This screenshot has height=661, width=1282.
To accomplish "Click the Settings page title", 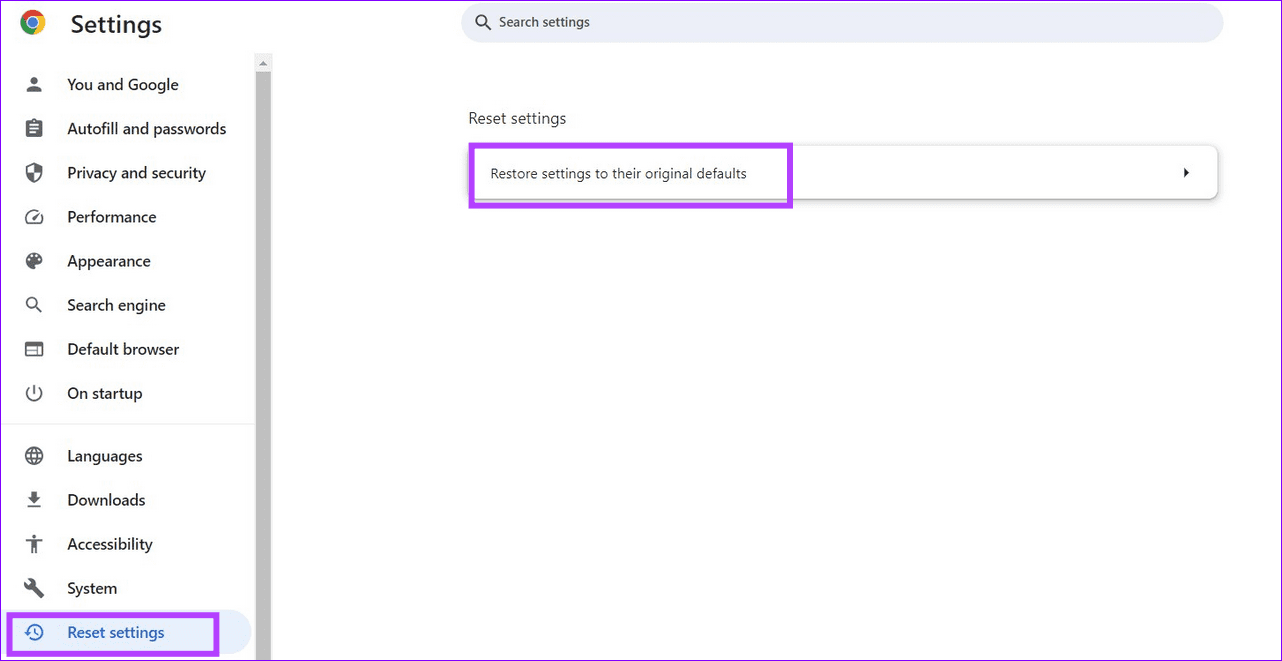I will (x=116, y=24).
